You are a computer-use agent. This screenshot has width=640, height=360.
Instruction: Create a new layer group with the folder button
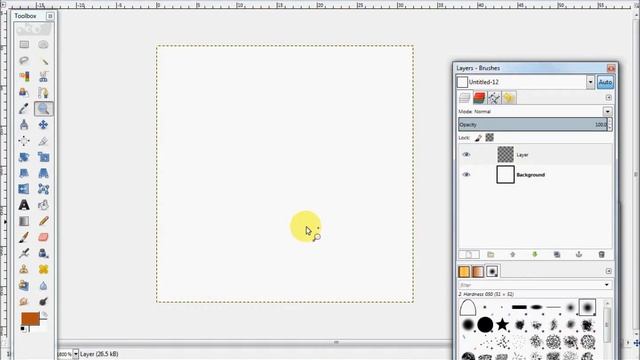pyautogui.click(x=491, y=255)
